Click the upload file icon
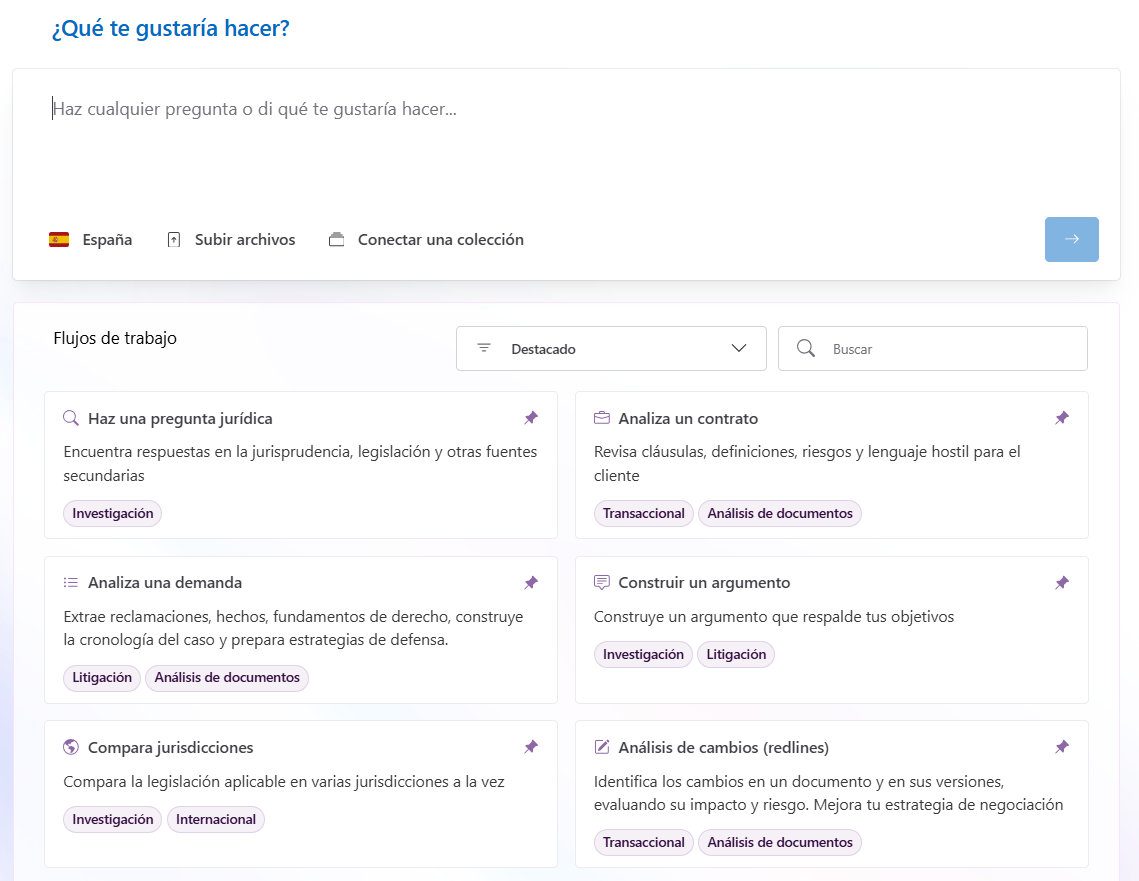Viewport: 1139px width, 881px height. click(x=174, y=240)
